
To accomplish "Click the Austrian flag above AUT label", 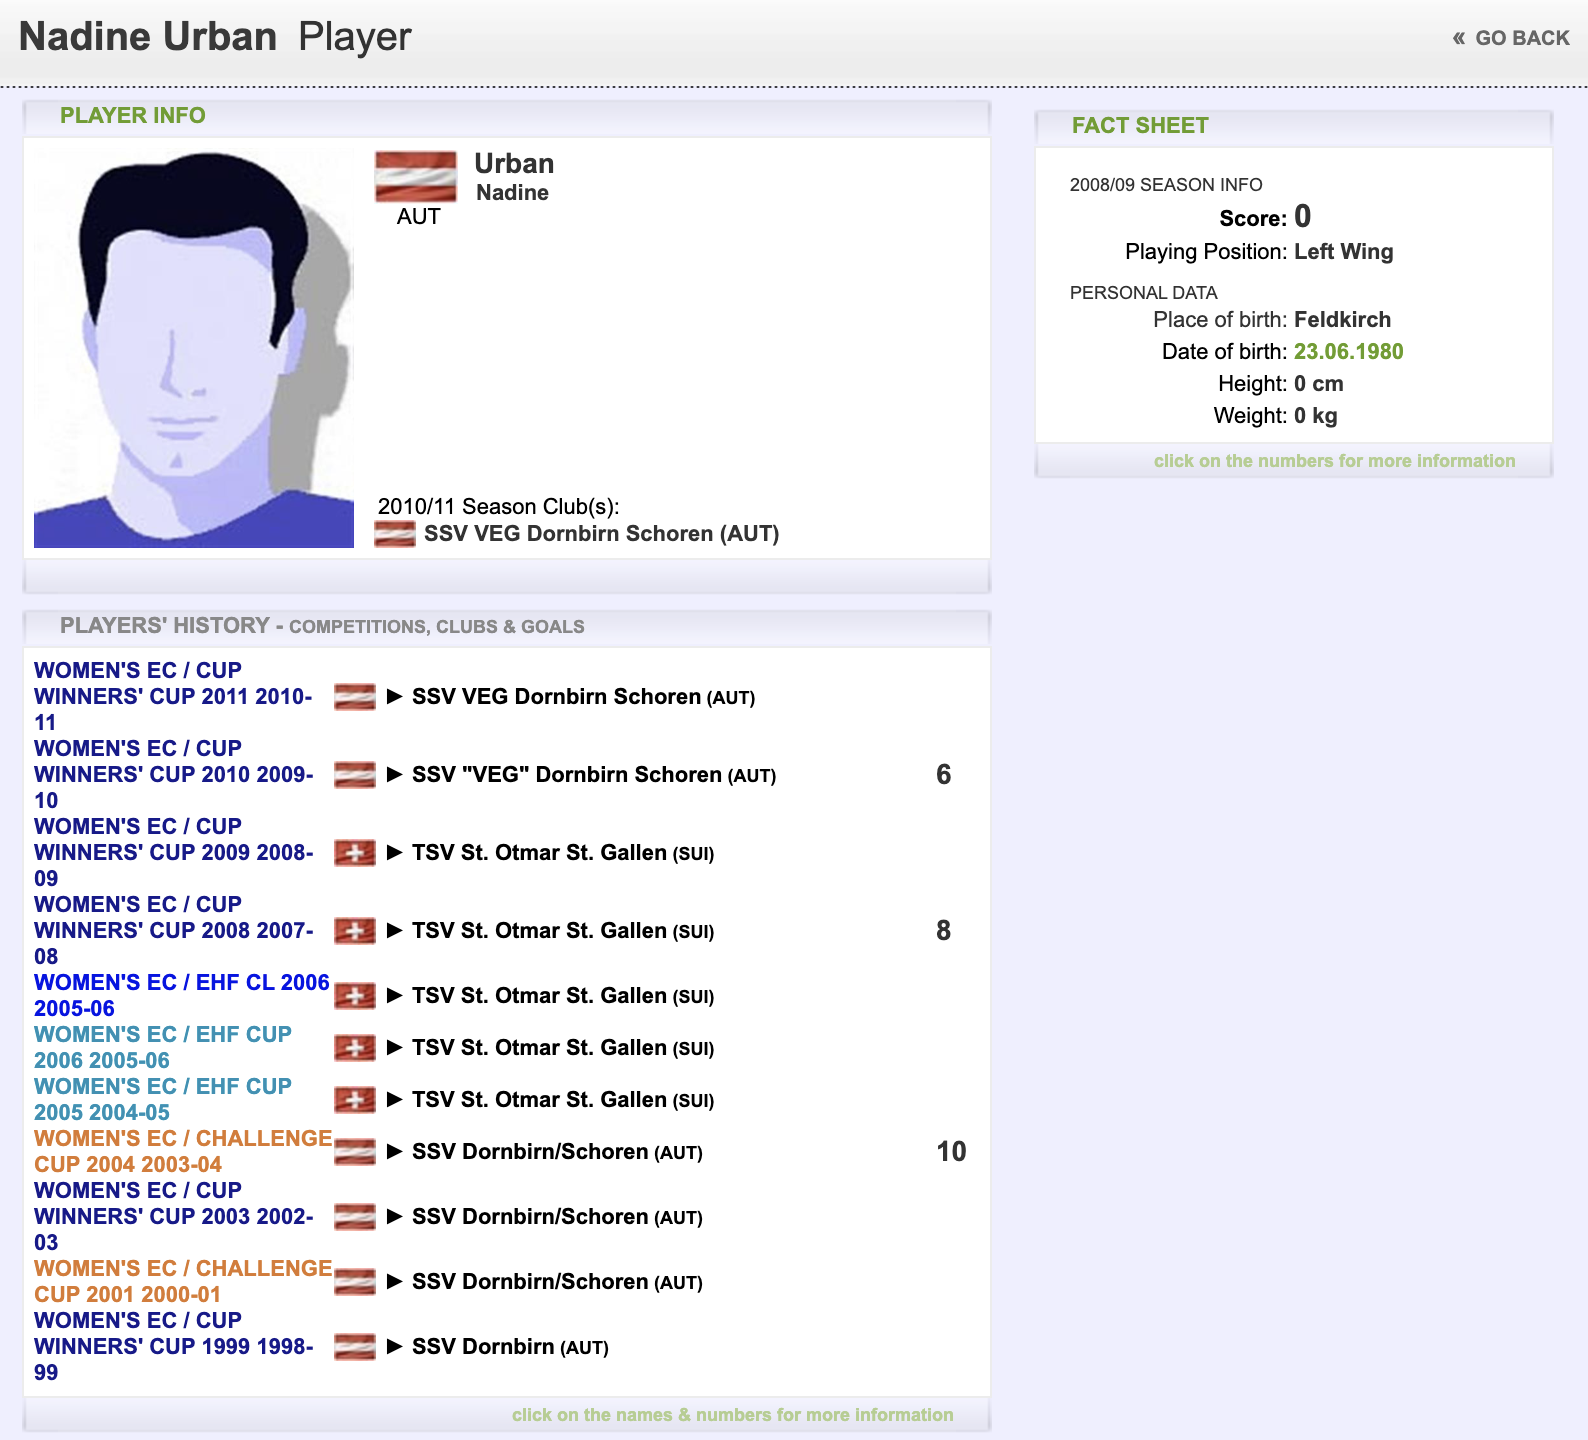I will tap(416, 177).
